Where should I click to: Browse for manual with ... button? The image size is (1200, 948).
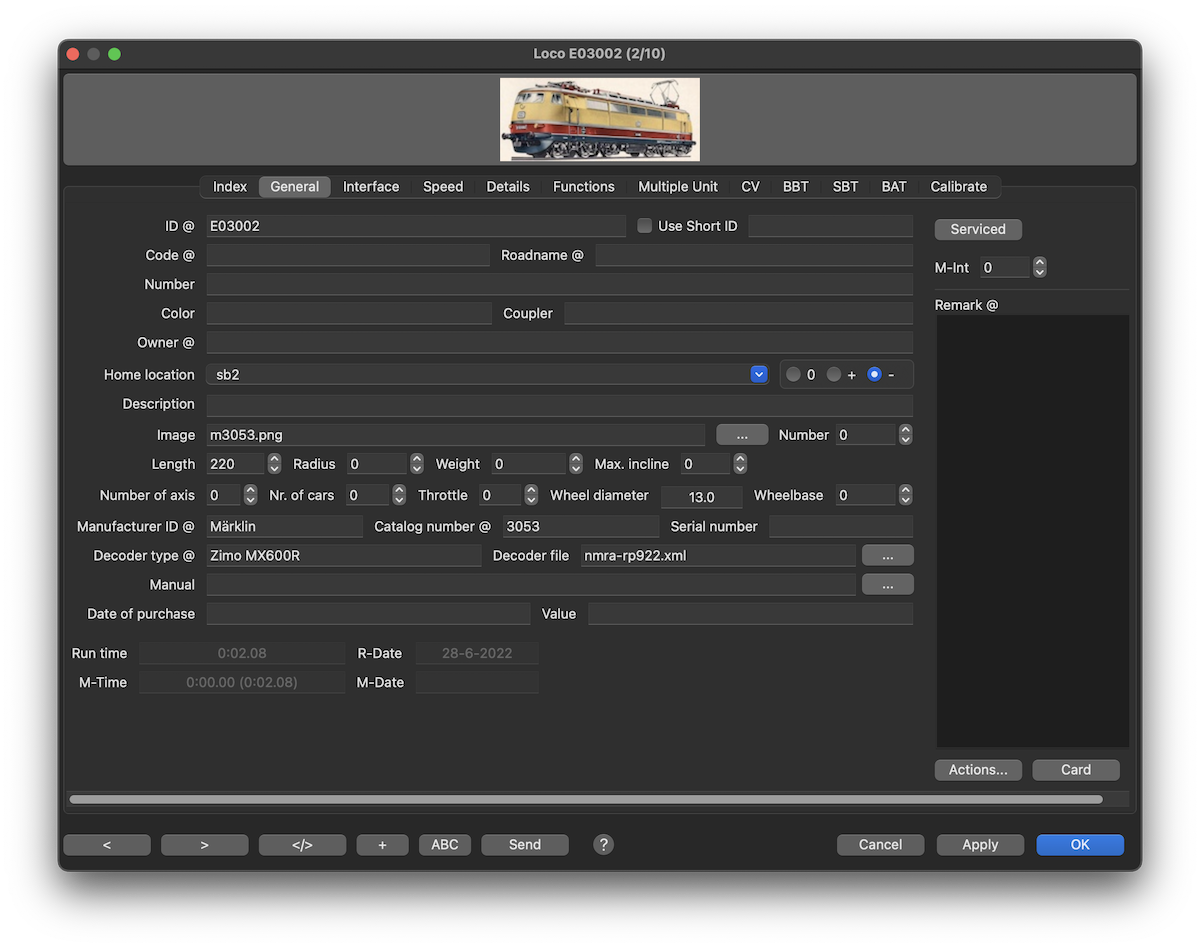tap(887, 585)
